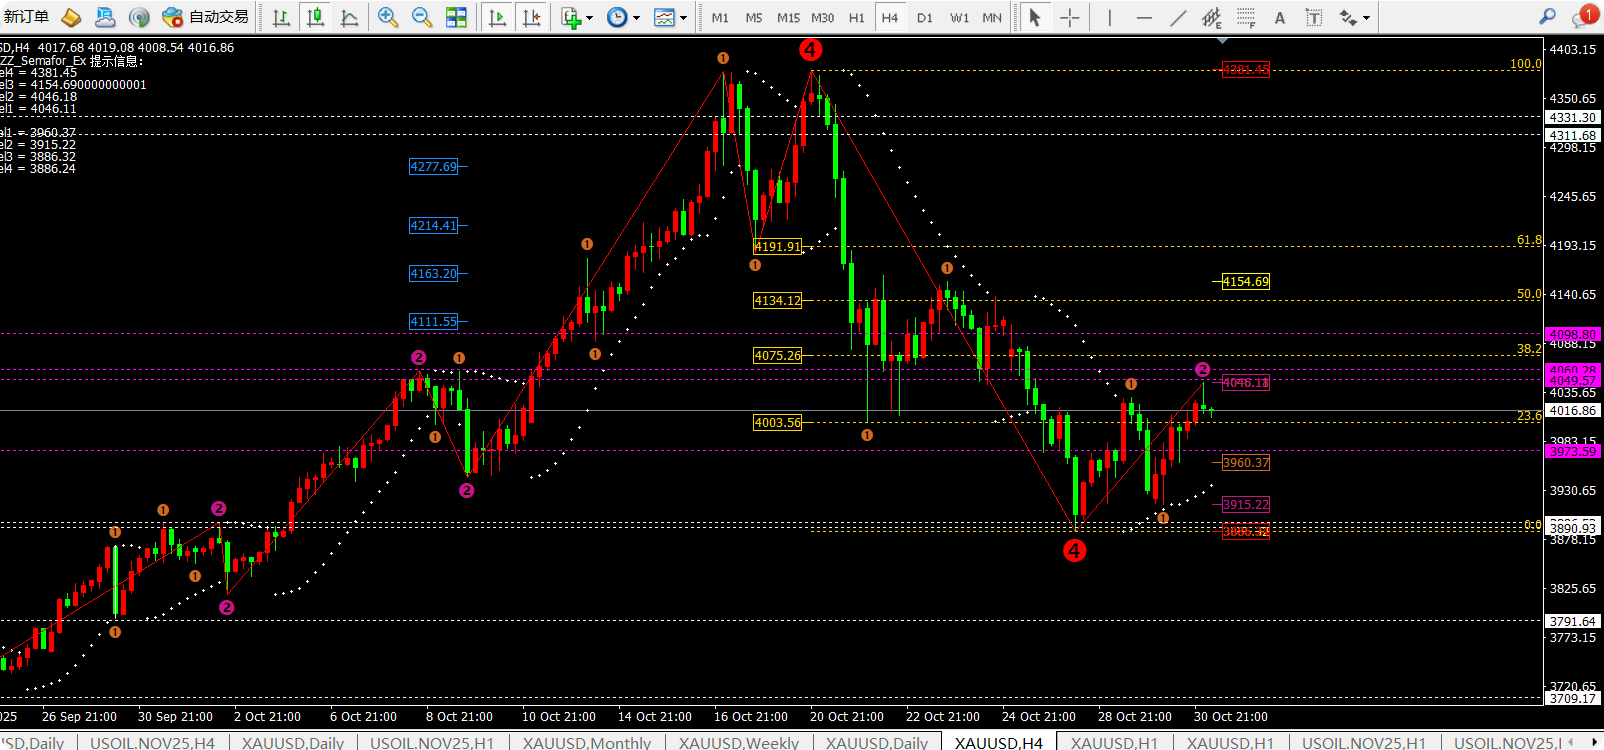Viewport: 1604px width, 750px height.
Task: Click the orange 4075.26 price label
Action: click(778, 356)
